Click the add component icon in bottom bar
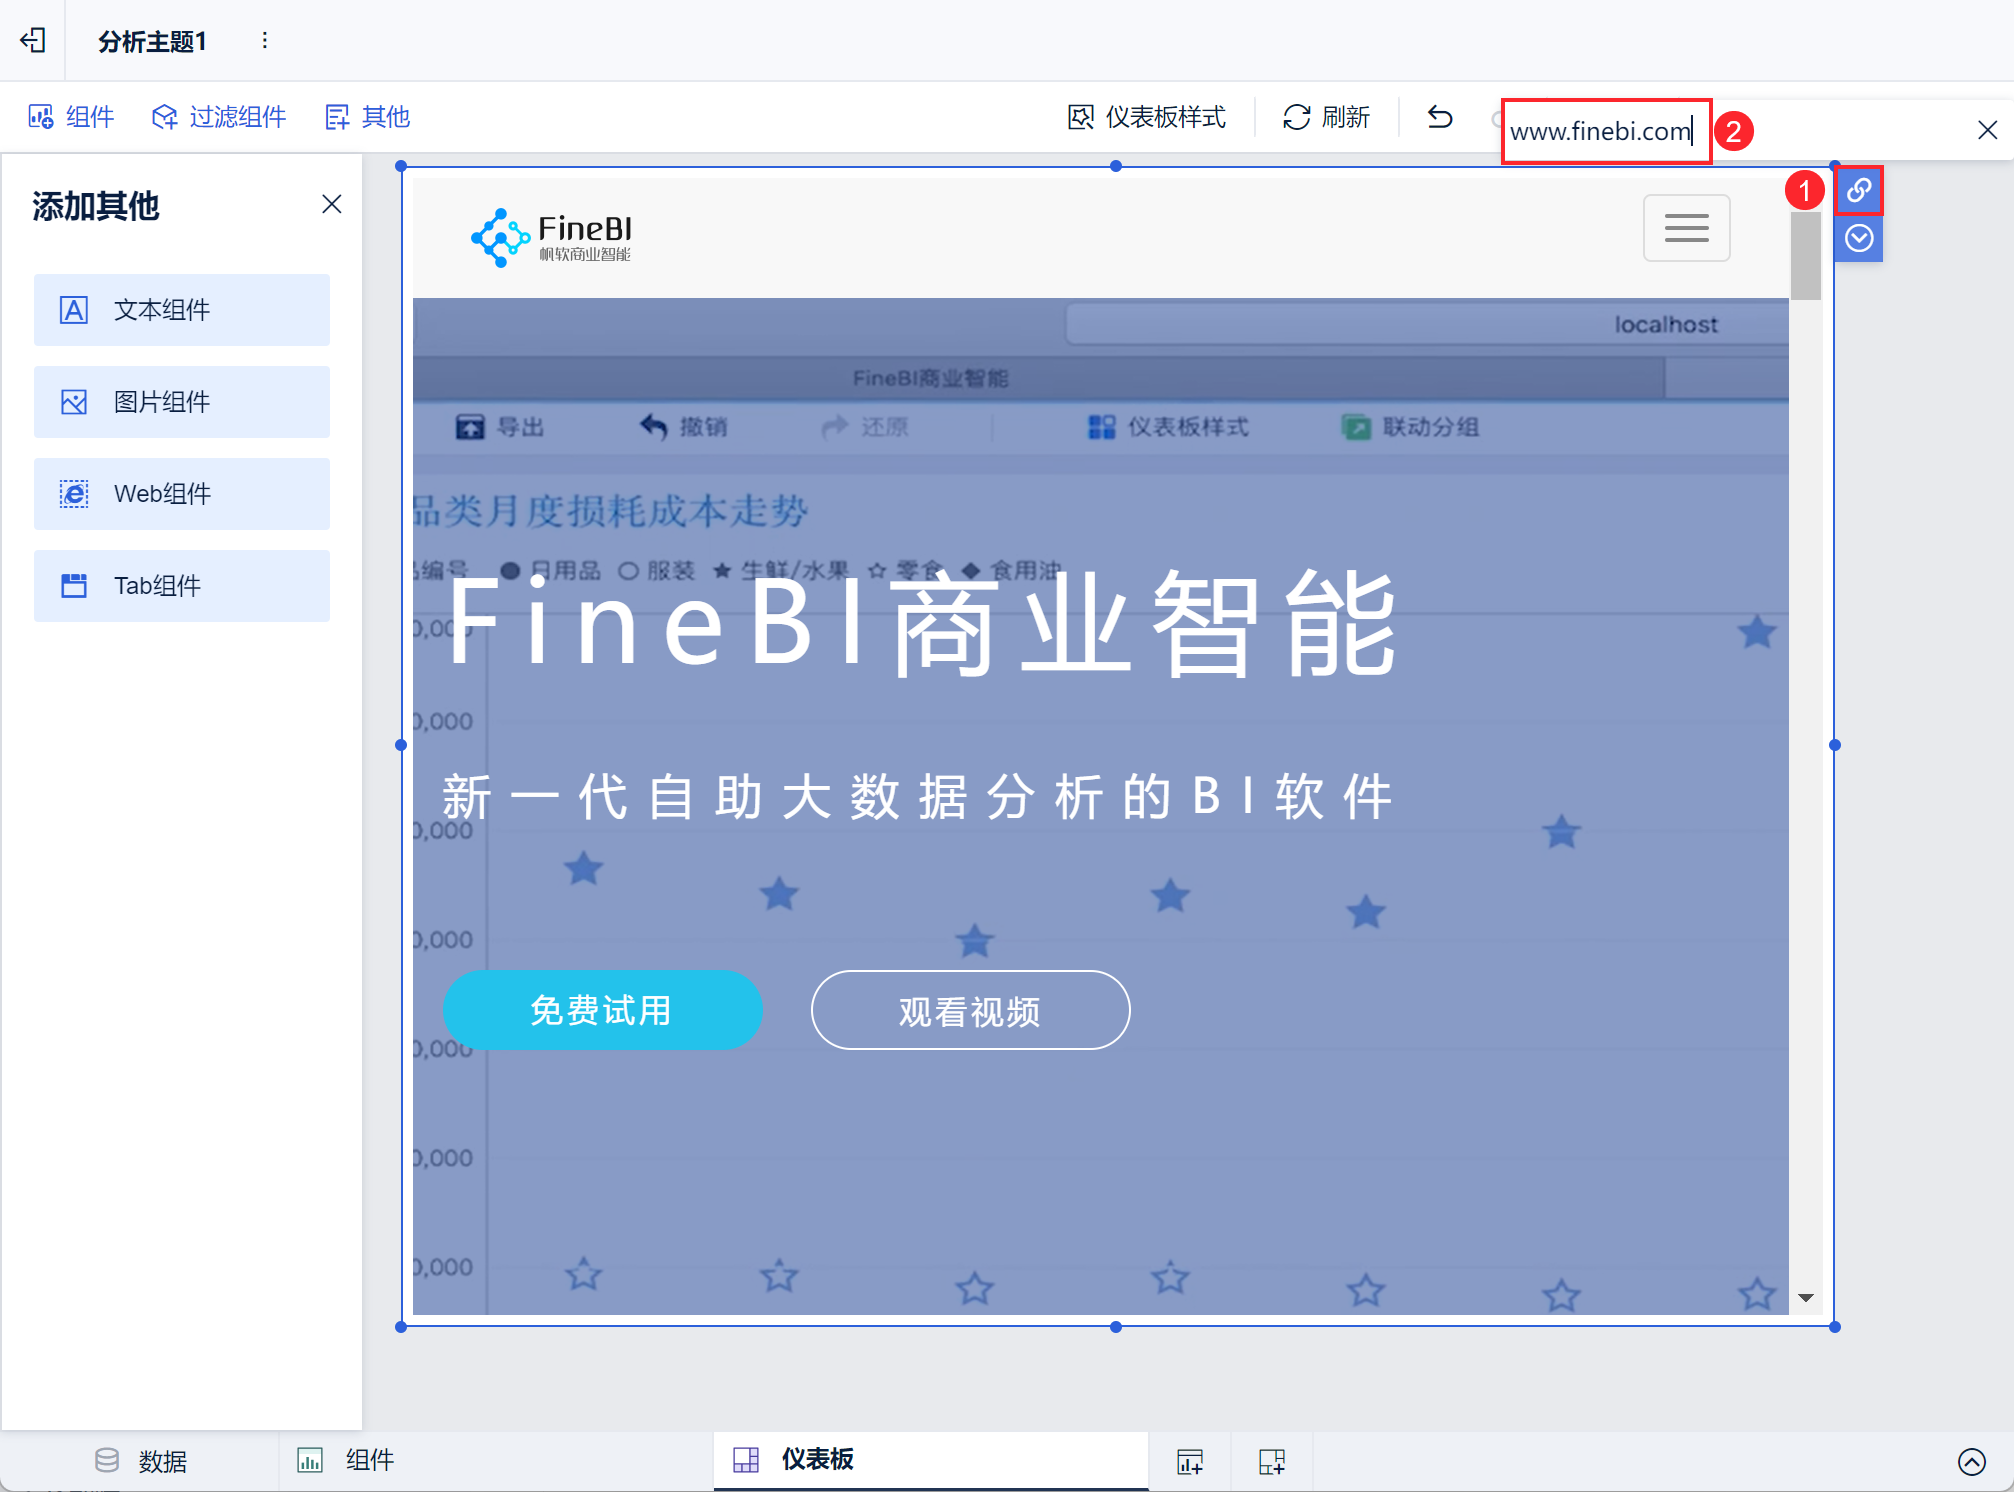The height and width of the screenshot is (1492, 2014). point(1190,1461)
